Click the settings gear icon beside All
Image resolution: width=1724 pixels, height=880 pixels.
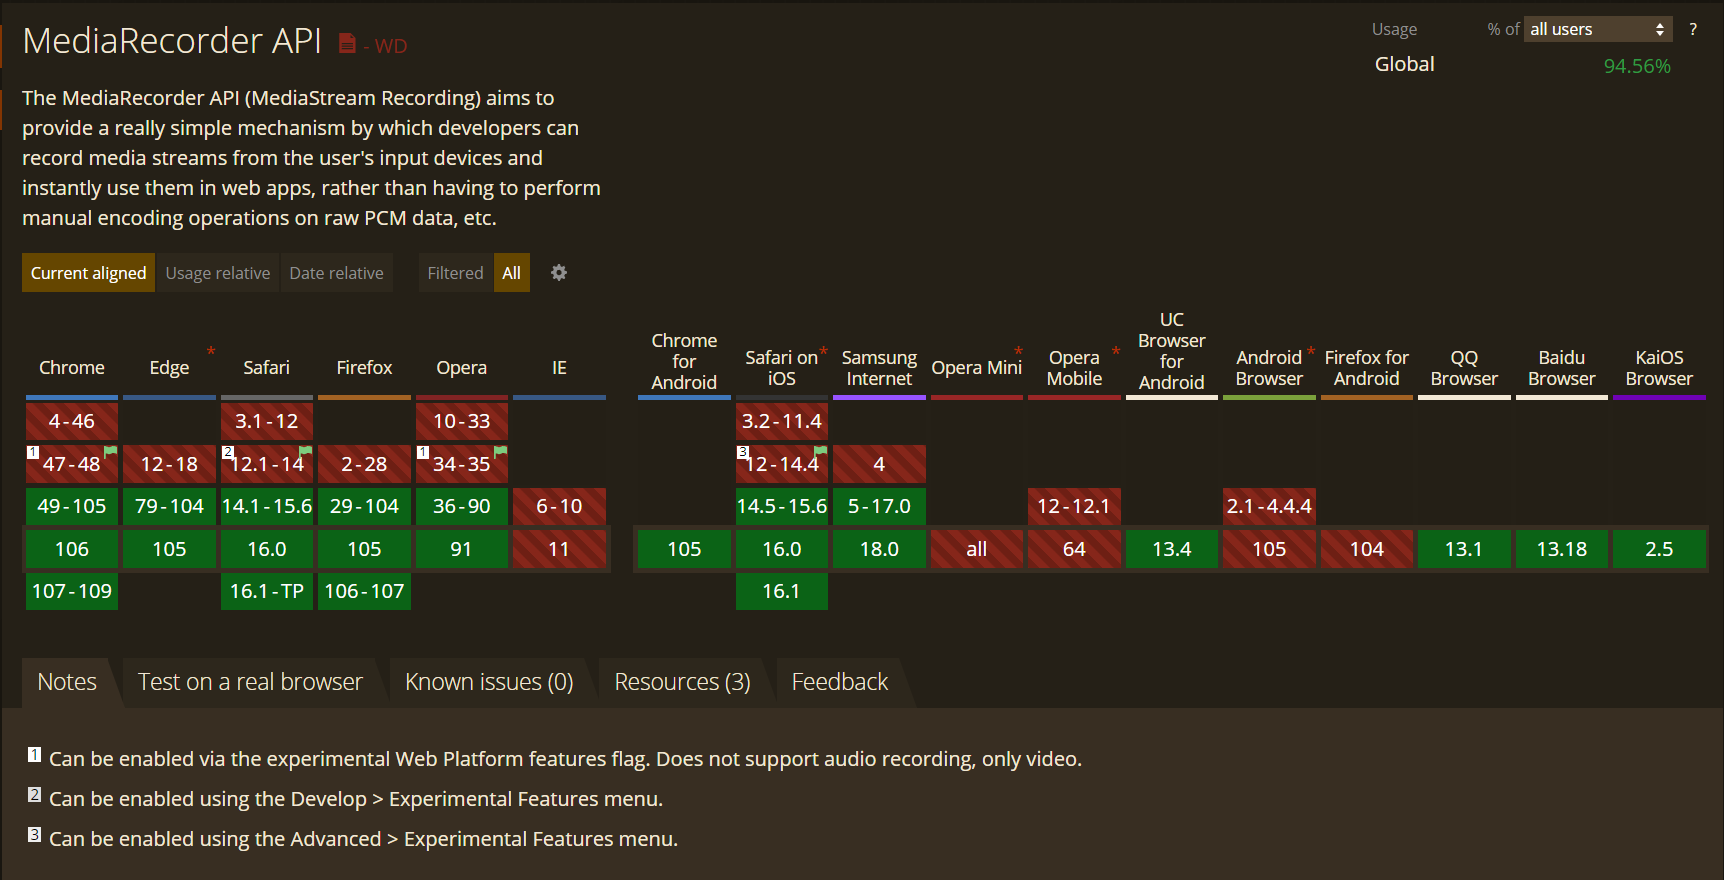click(559, 273)
